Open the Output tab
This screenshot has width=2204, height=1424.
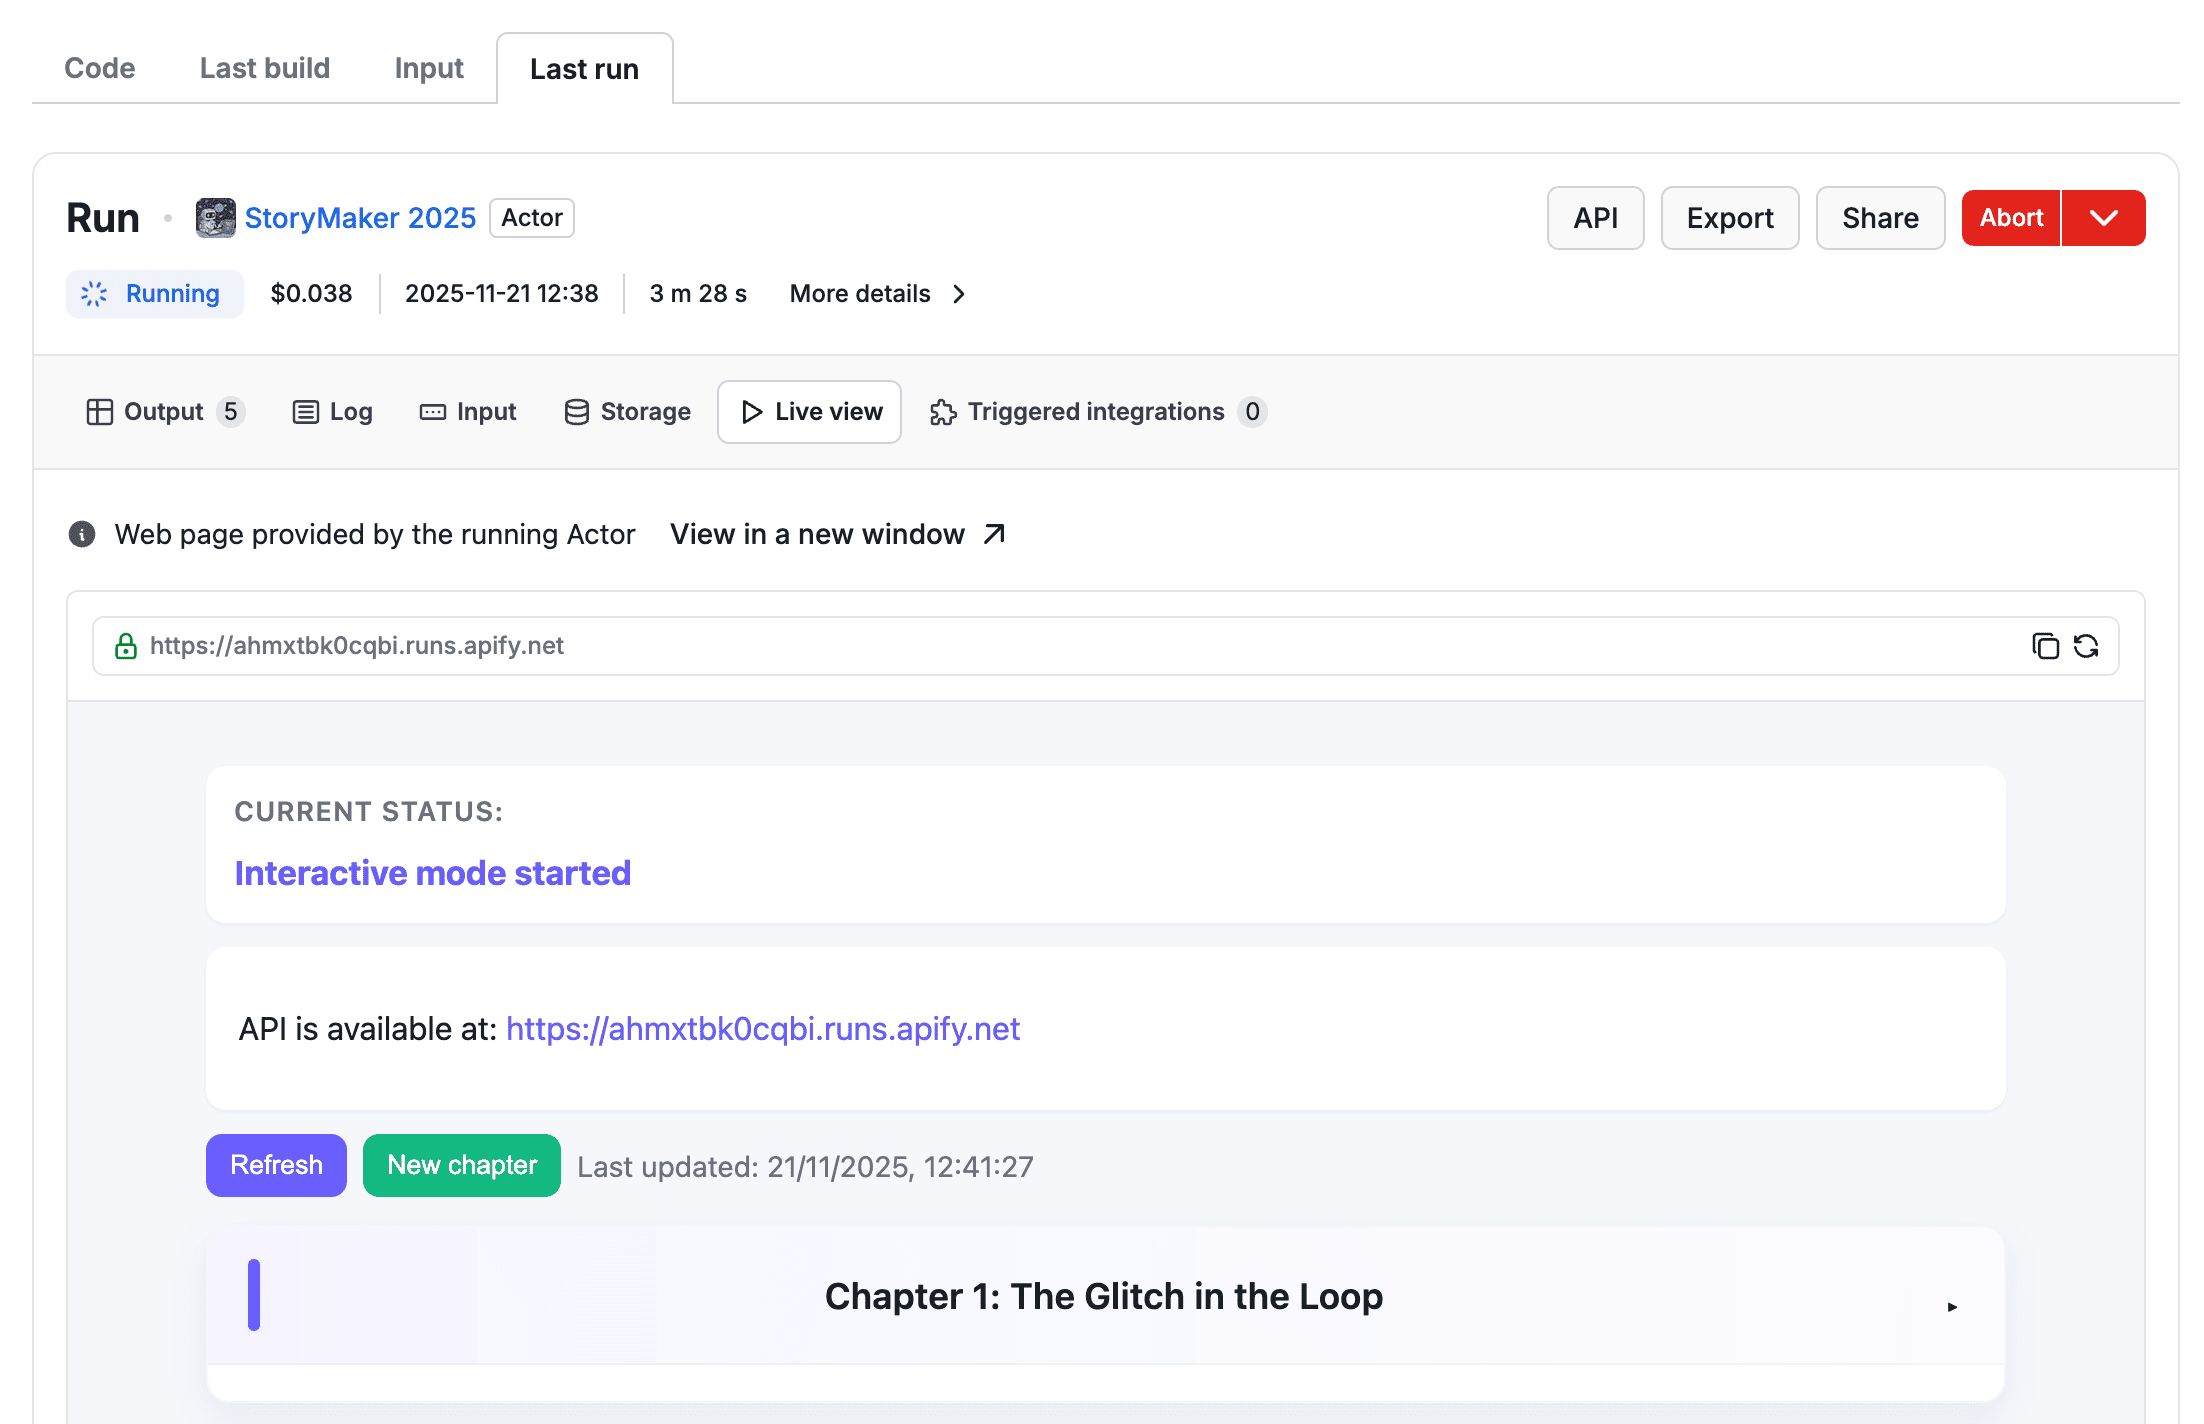click(164, 412)
